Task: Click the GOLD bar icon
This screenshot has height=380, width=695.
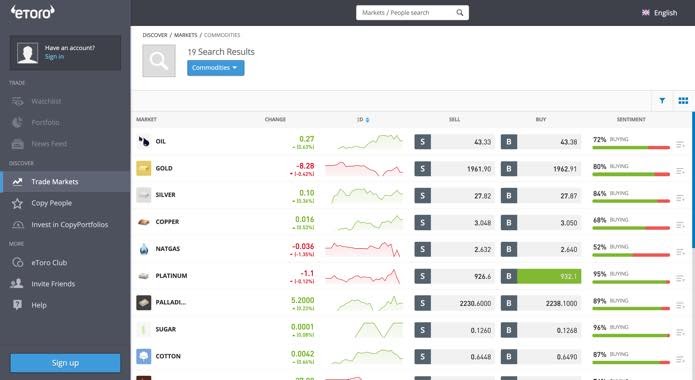Action: (144, 168)
